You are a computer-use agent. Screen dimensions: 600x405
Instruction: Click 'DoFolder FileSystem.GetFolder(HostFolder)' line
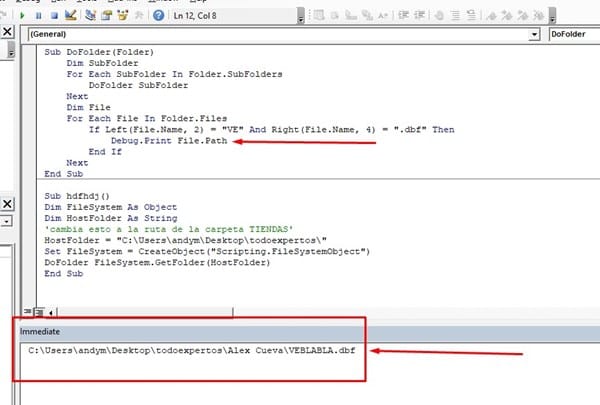point(157,263)
